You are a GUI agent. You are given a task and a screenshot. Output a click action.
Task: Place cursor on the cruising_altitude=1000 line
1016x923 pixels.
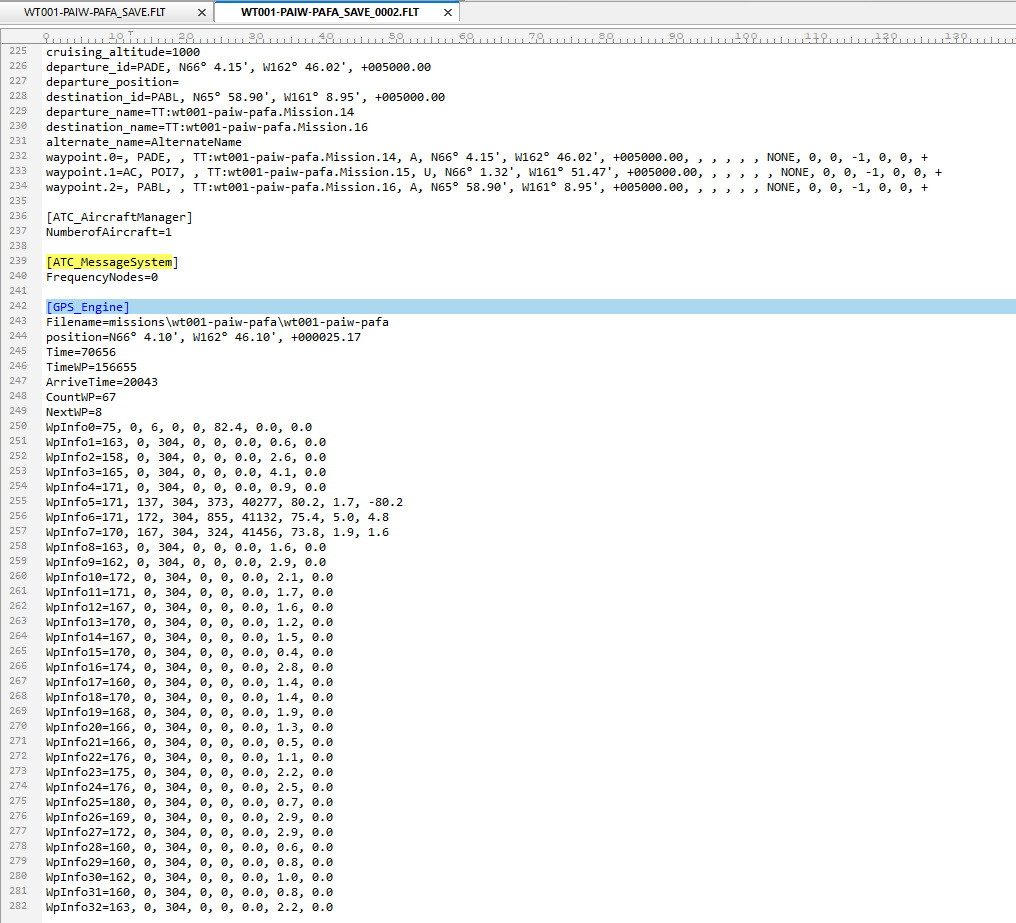(x=123, y=52)
